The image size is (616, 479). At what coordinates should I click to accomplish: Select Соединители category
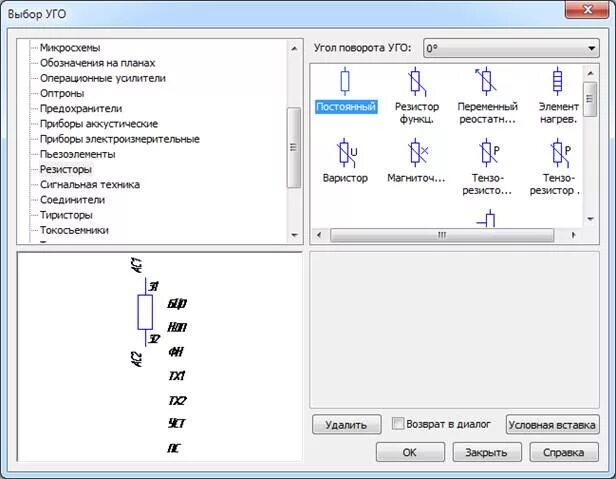(72, 200)
